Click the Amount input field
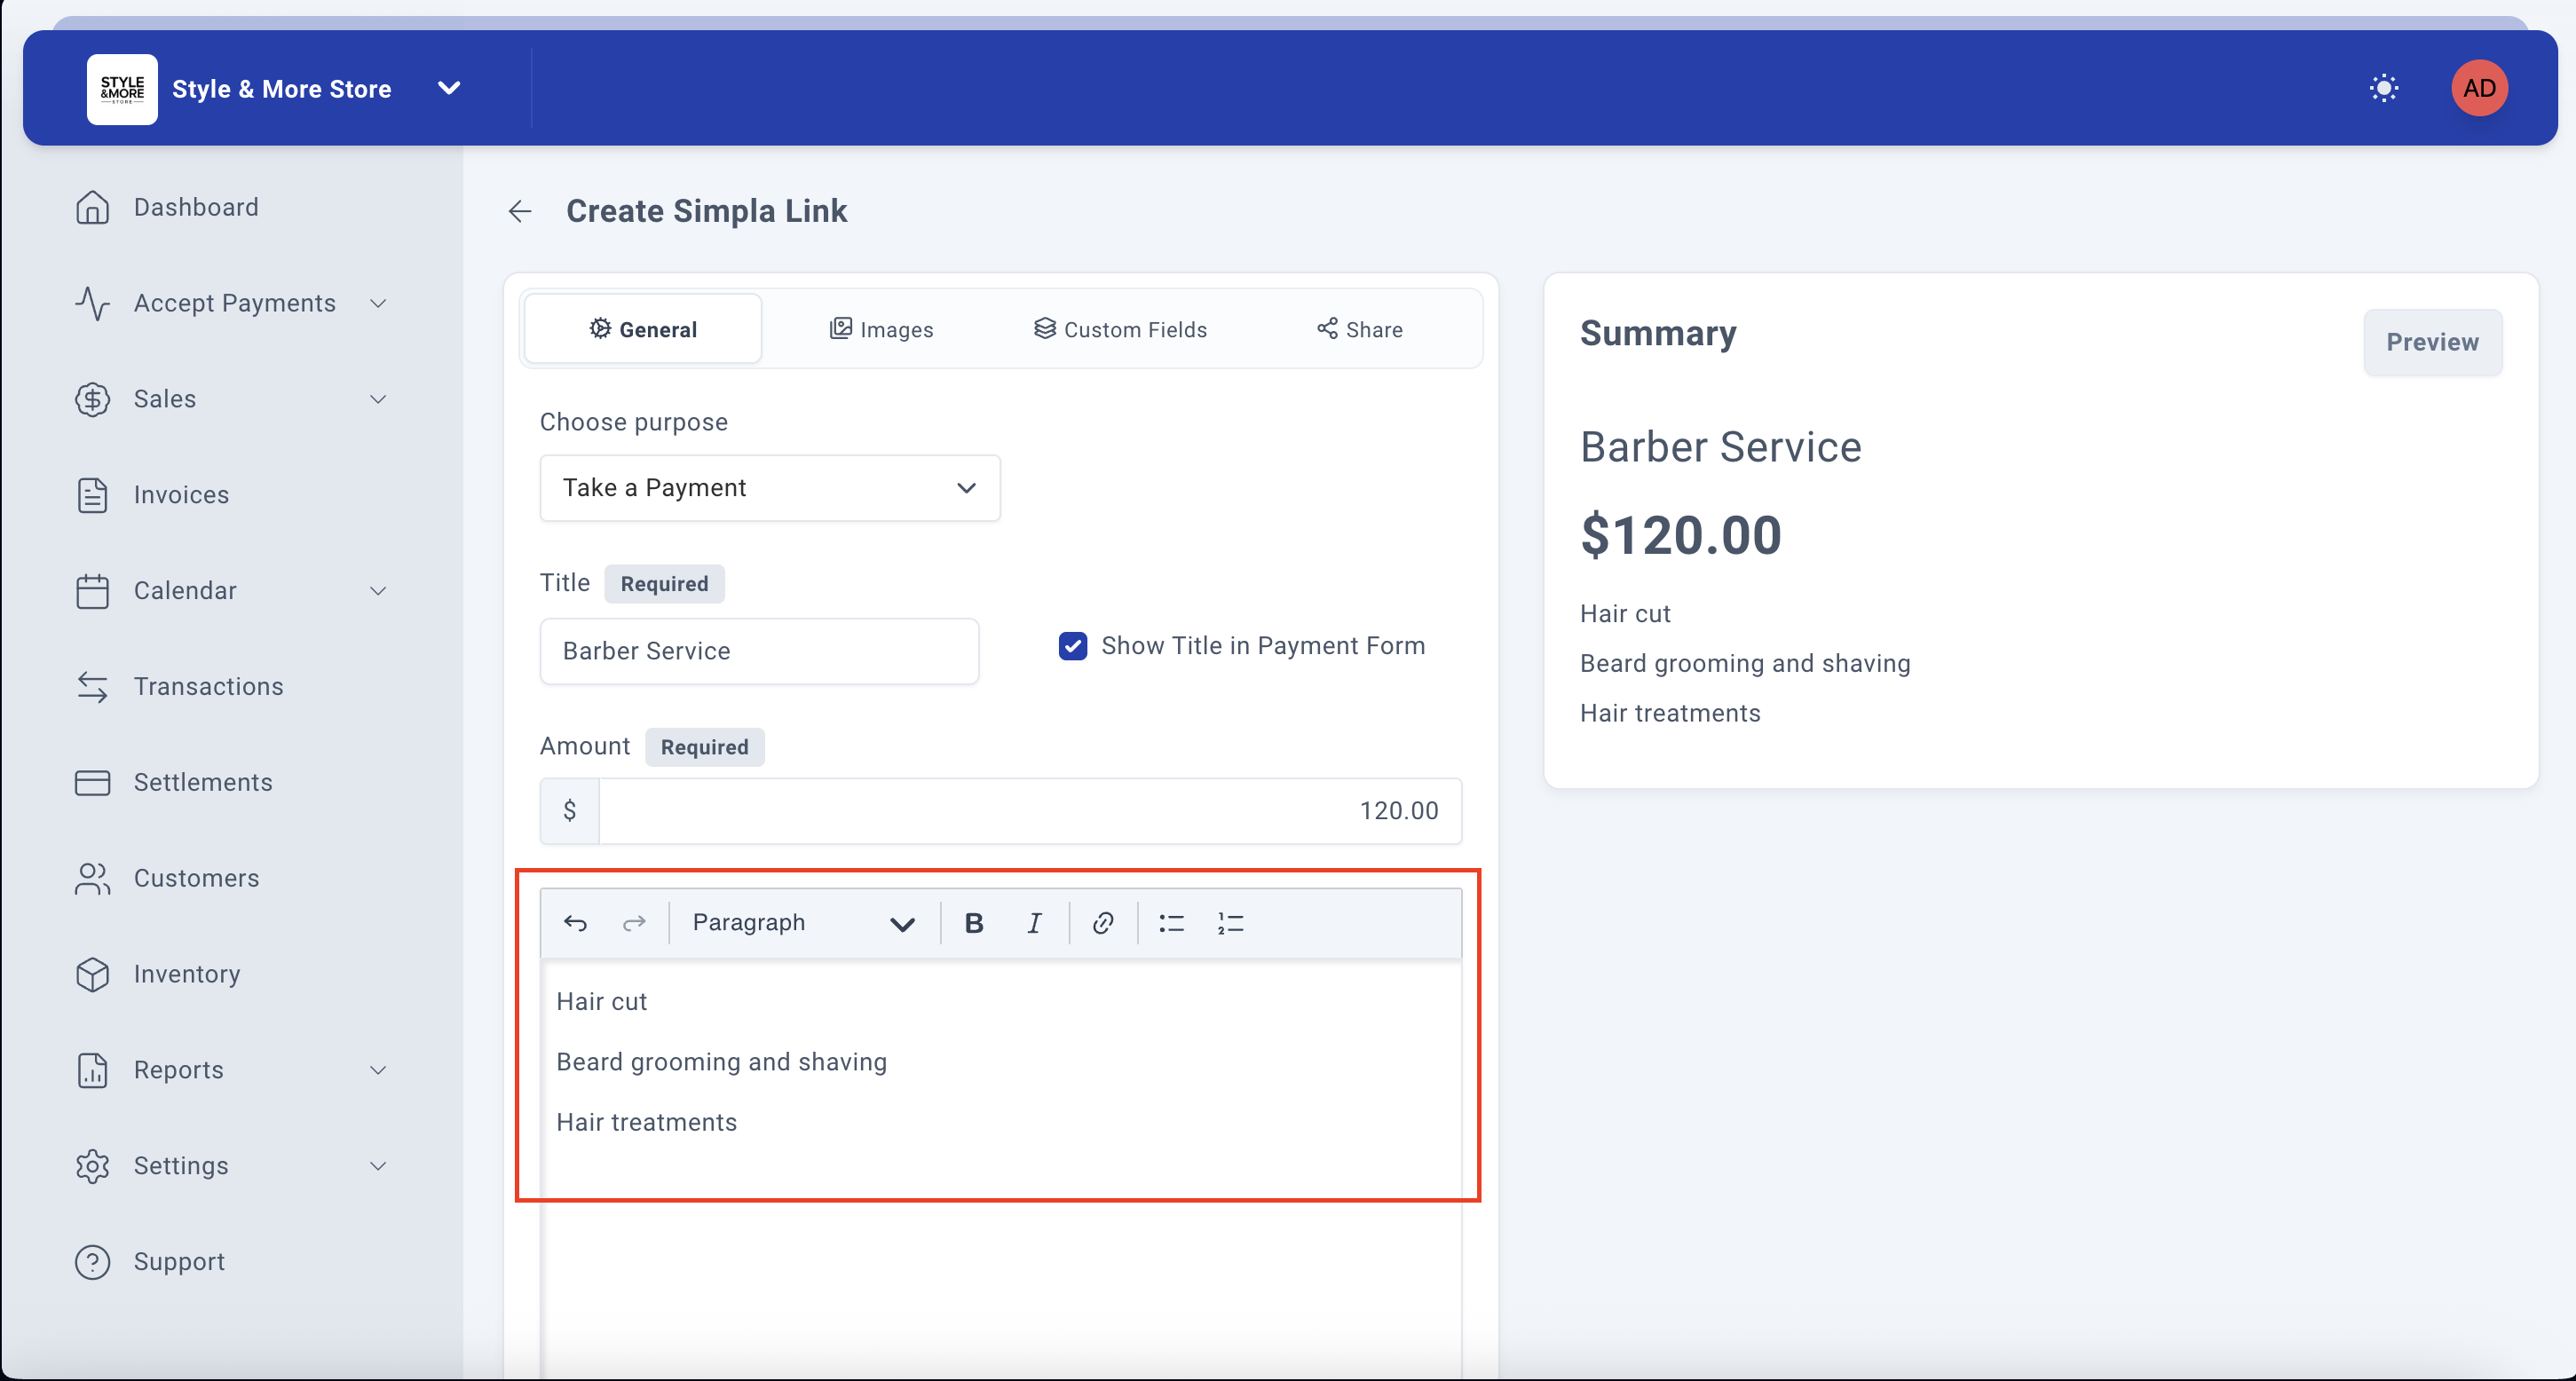 click(1029, 811)
